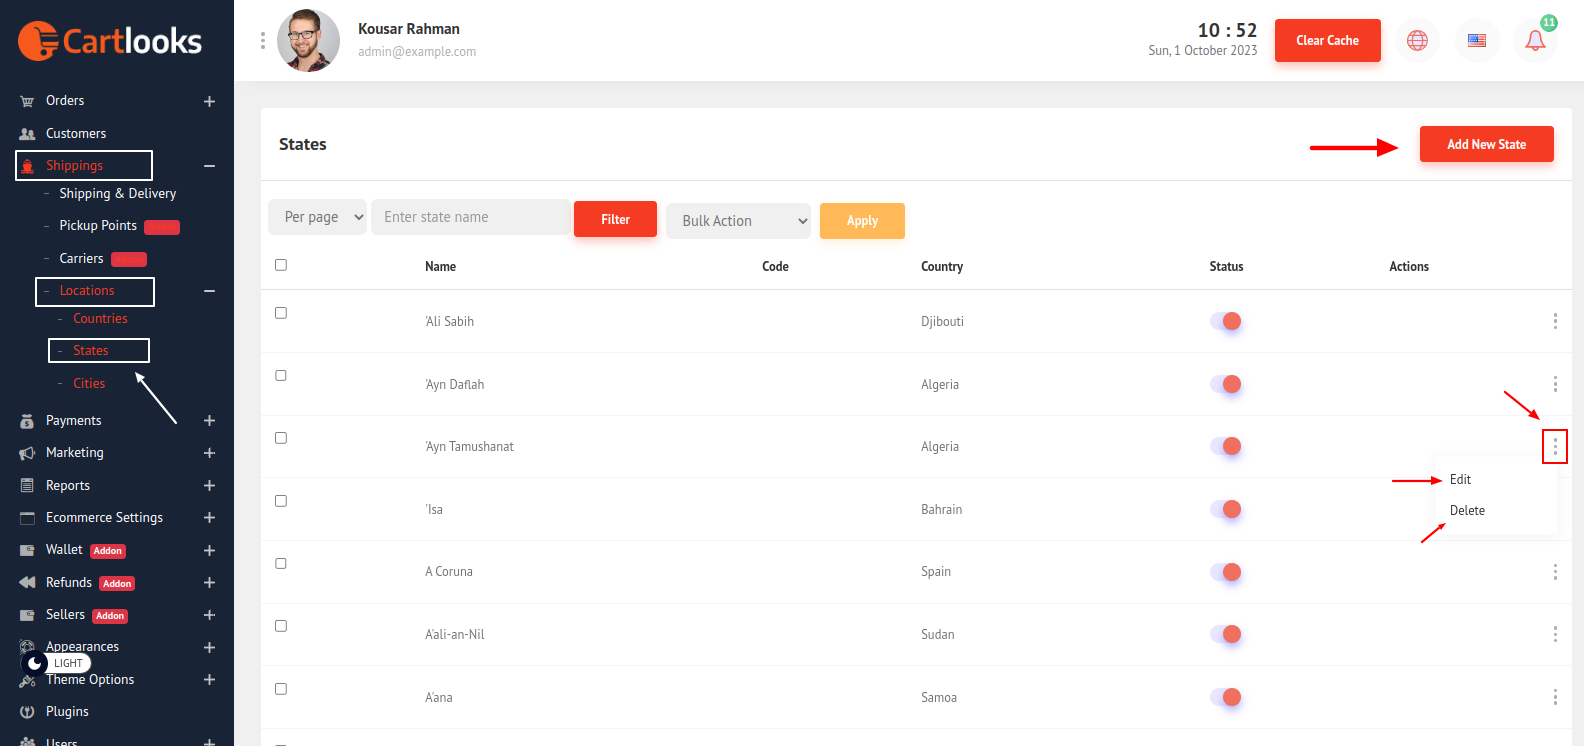Choose Delete from the row actions menu
The width and height of the screenshot is (1584, 746).
[1467, 511]
